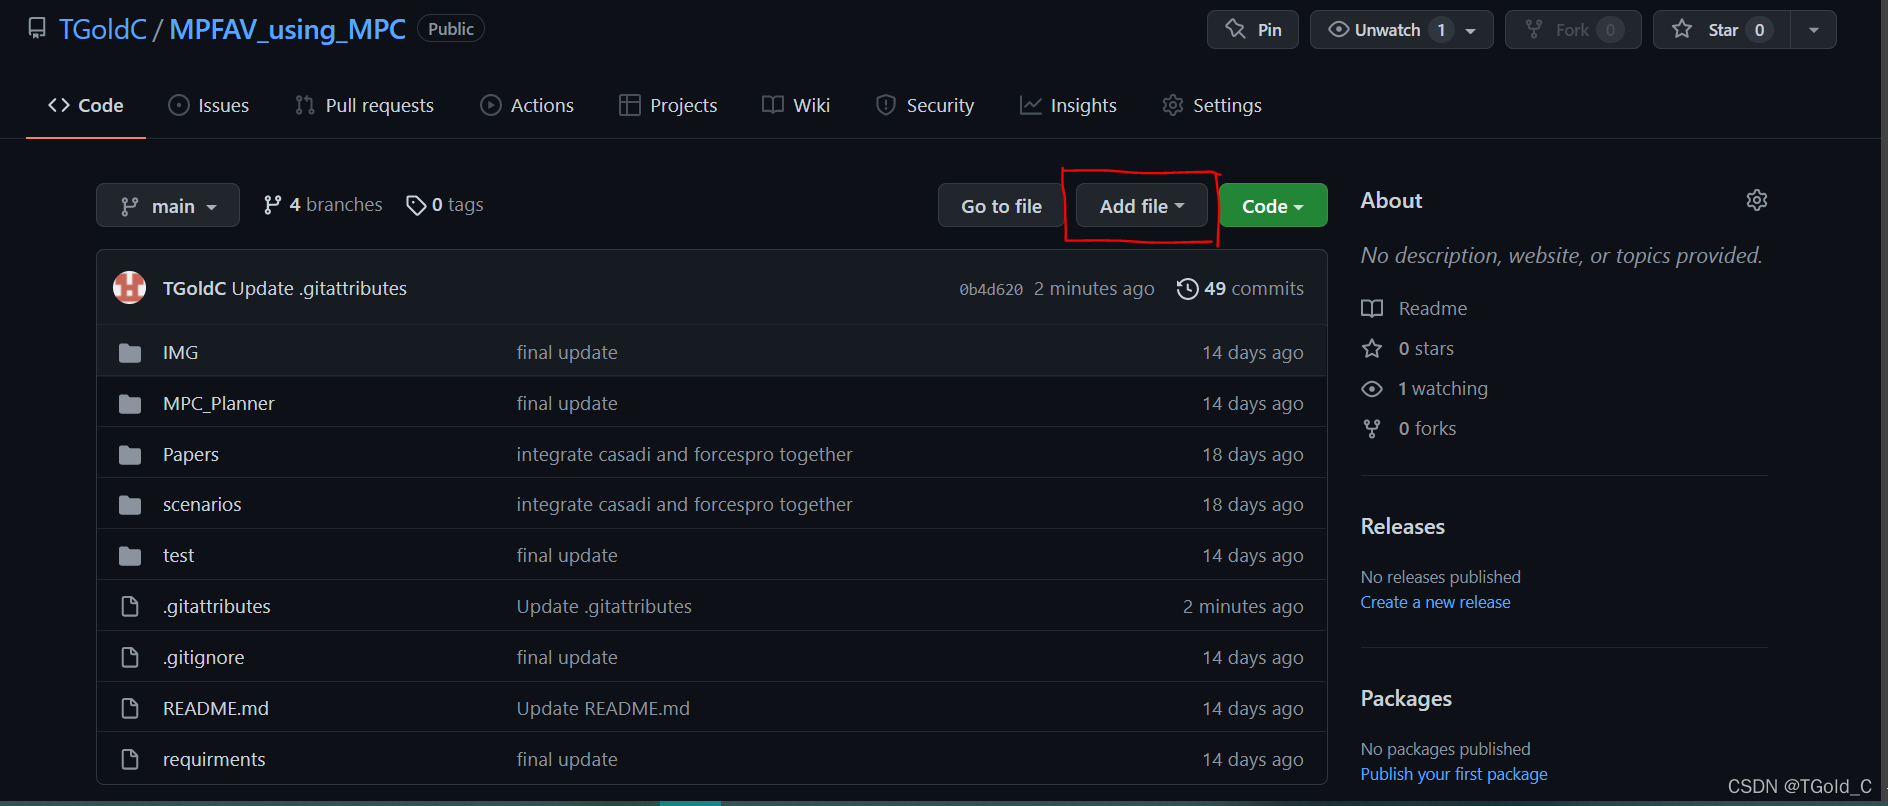Image resolution: width=1888 pixels, height=806 pixels.
Task: Open the Wiki tab
Action: 796,105
